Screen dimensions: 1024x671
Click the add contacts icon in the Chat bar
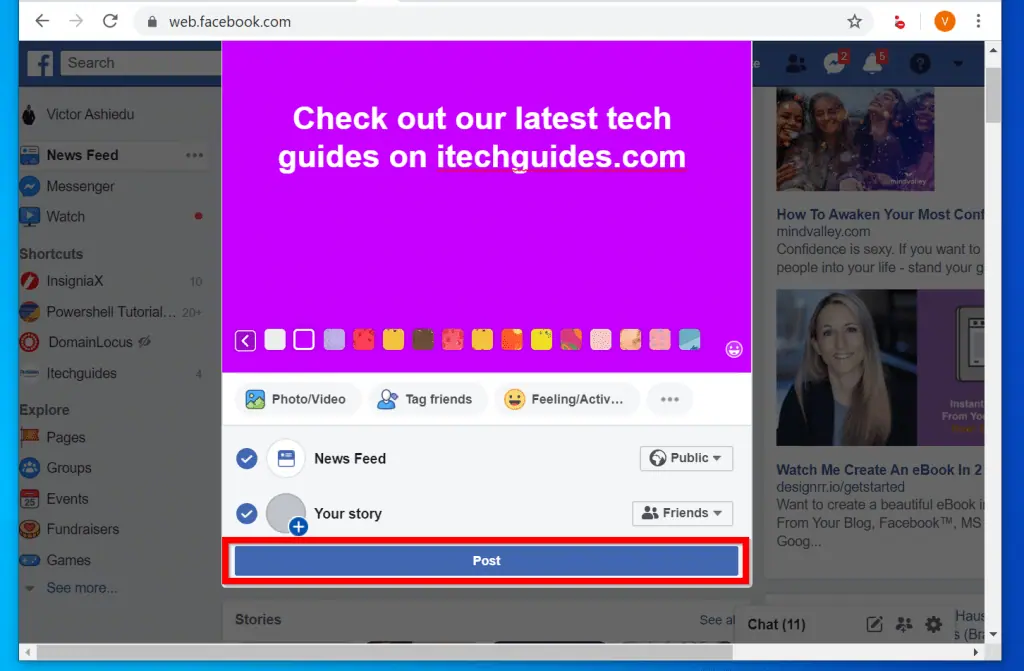(x=903, y=624)
